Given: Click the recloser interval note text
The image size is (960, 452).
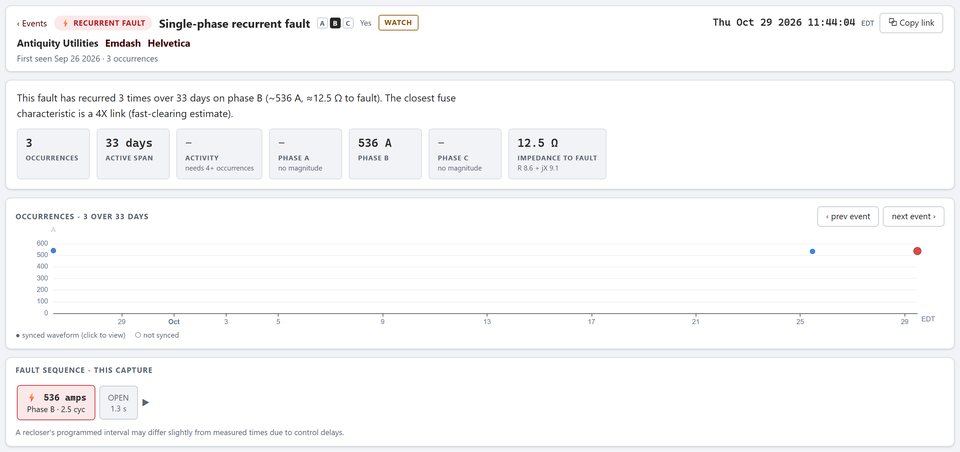Looking at the screenshot, I should coord(180,432).
